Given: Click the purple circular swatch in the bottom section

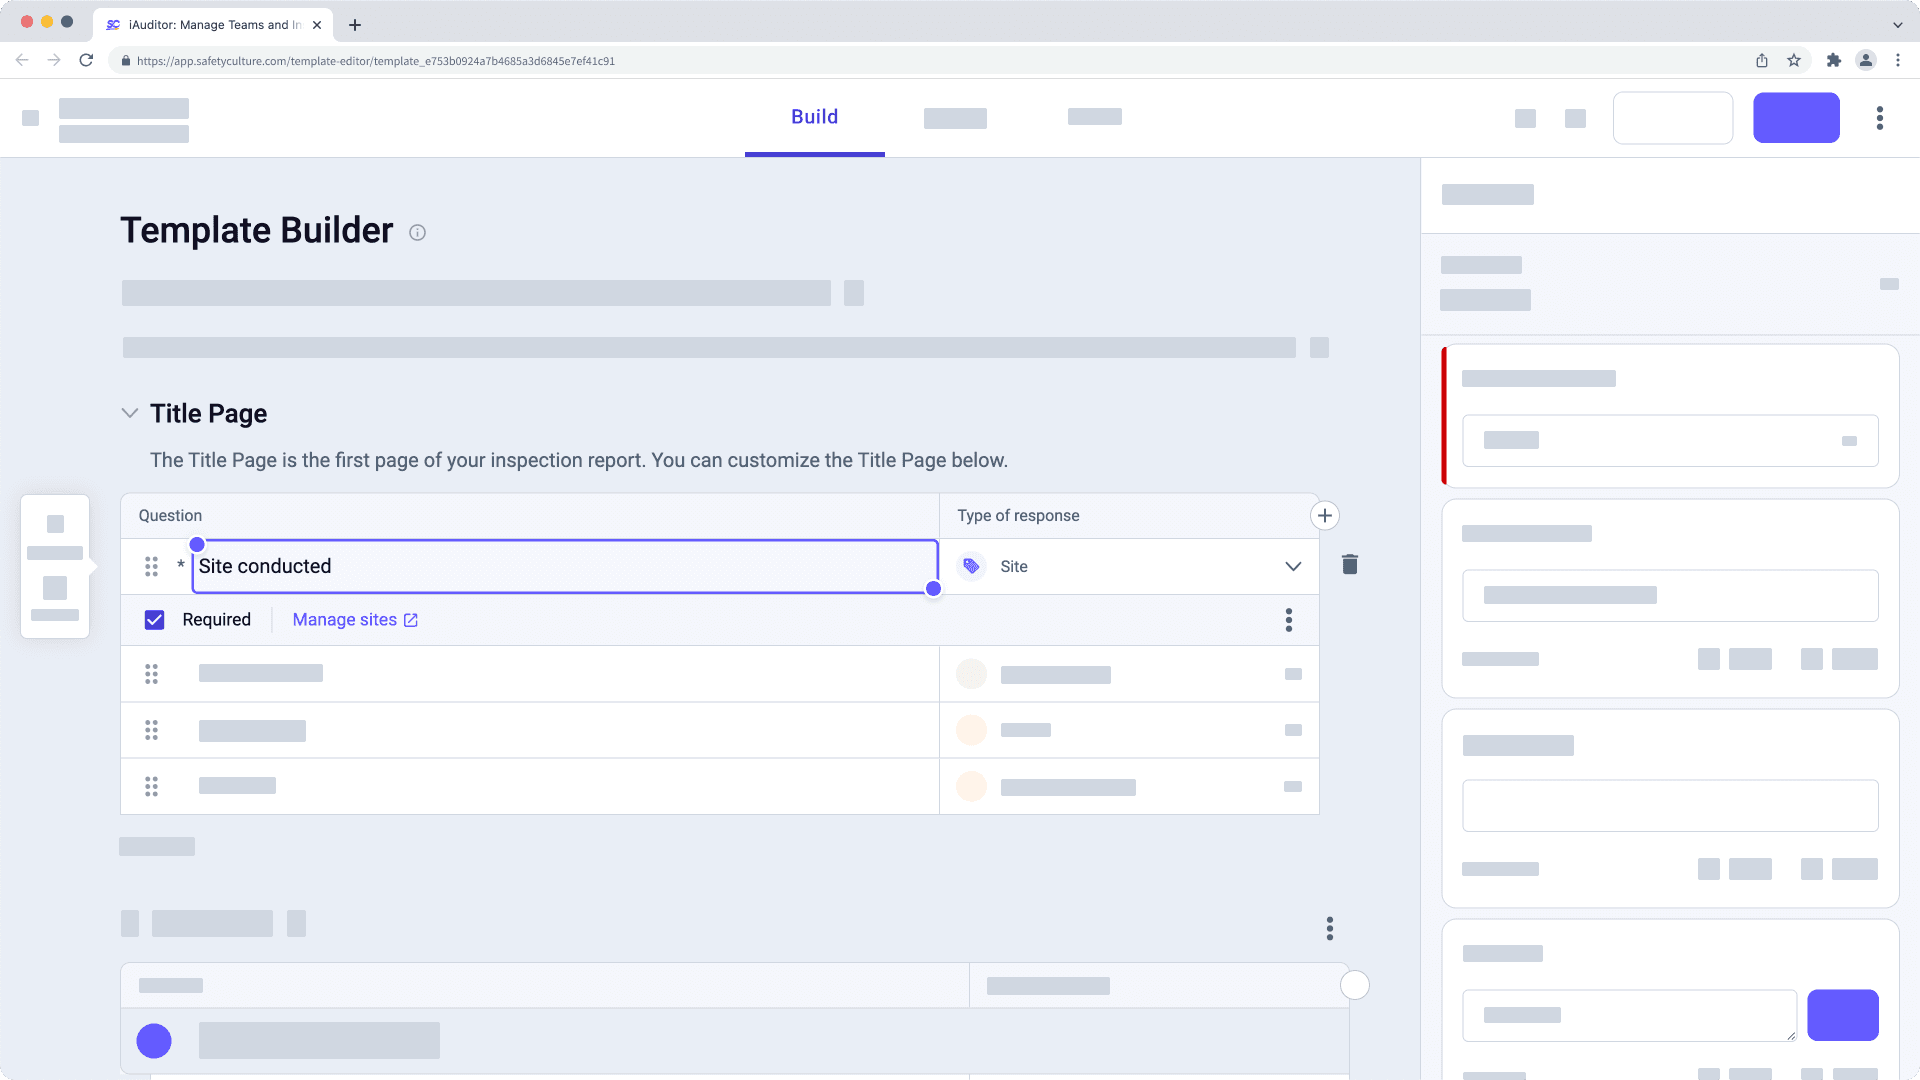Looking at the screenshot, I should [154, 1040].
